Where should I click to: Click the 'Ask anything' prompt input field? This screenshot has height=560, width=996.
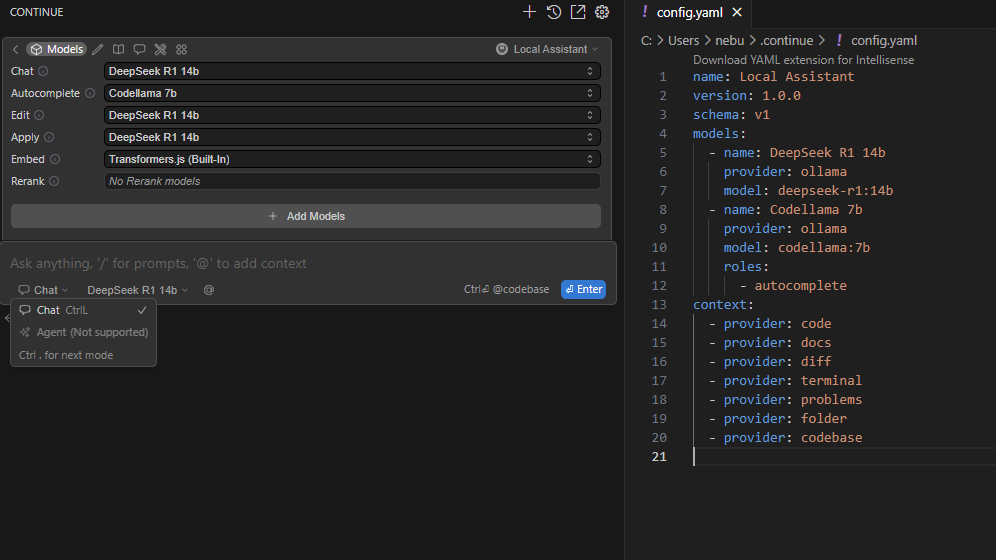point(308,263)
